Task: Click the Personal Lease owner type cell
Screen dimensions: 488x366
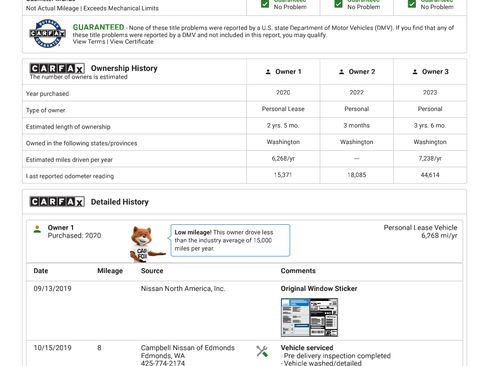Action: click(283, 109)
